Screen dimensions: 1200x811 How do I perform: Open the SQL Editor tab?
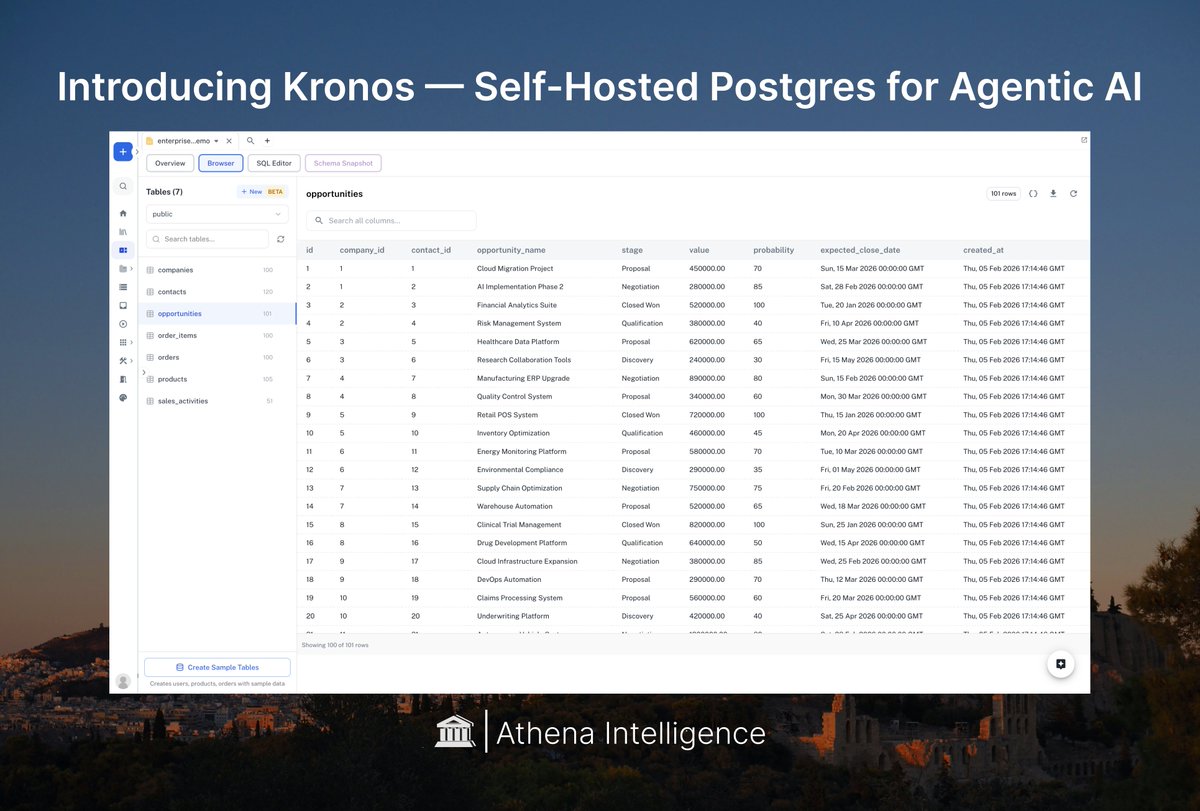point(274,163)
